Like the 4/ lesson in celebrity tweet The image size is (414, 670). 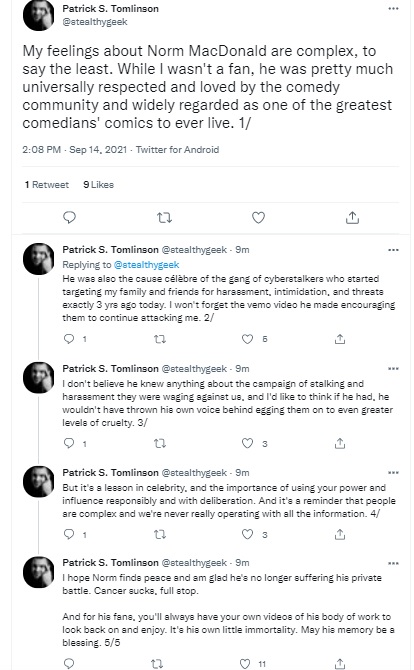pyautogui.click(x=248, y=534)
